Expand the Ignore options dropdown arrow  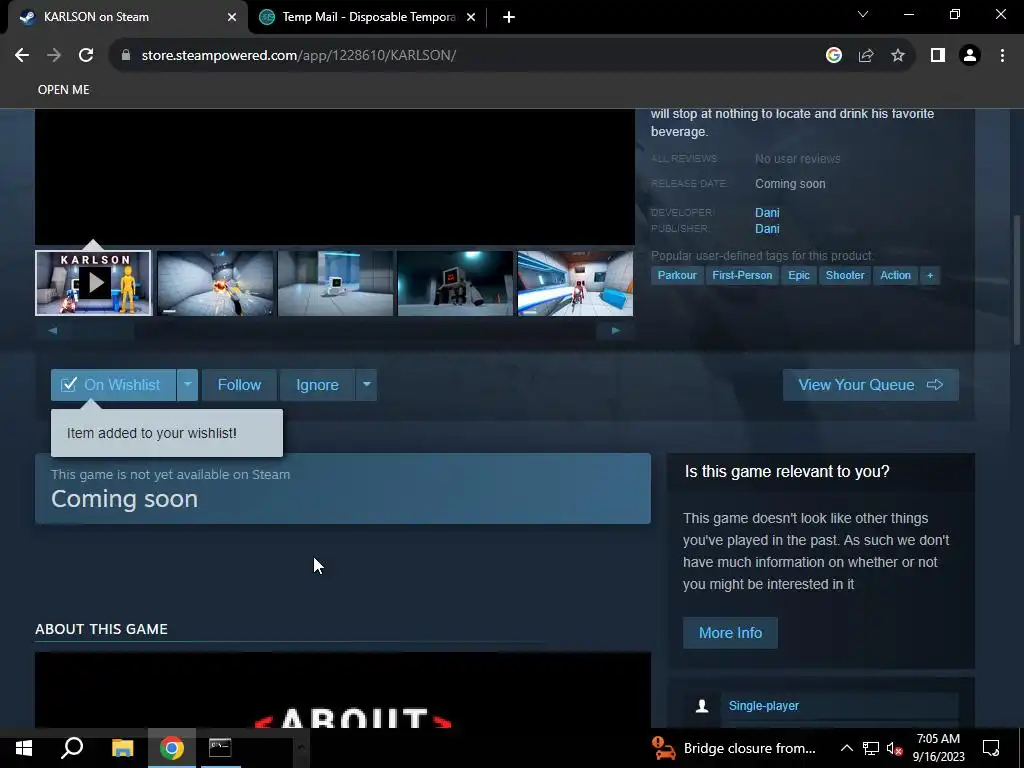(366, 385)
